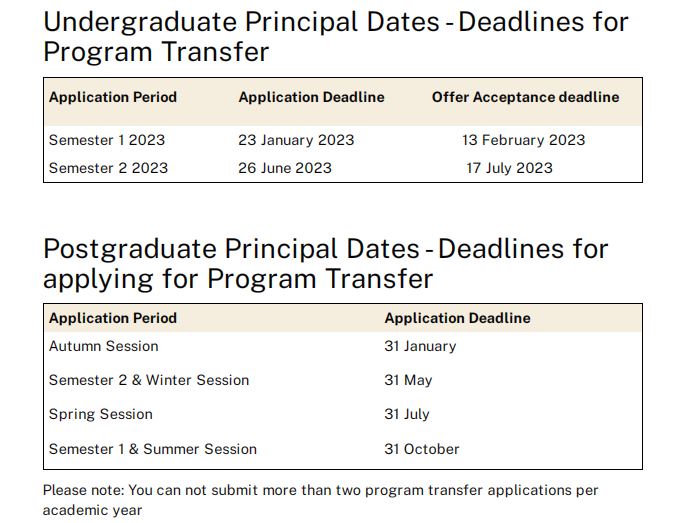
Task: Click the 31 May postgraduate deadline
Action: pyautogui.click(x=408, y=380)
